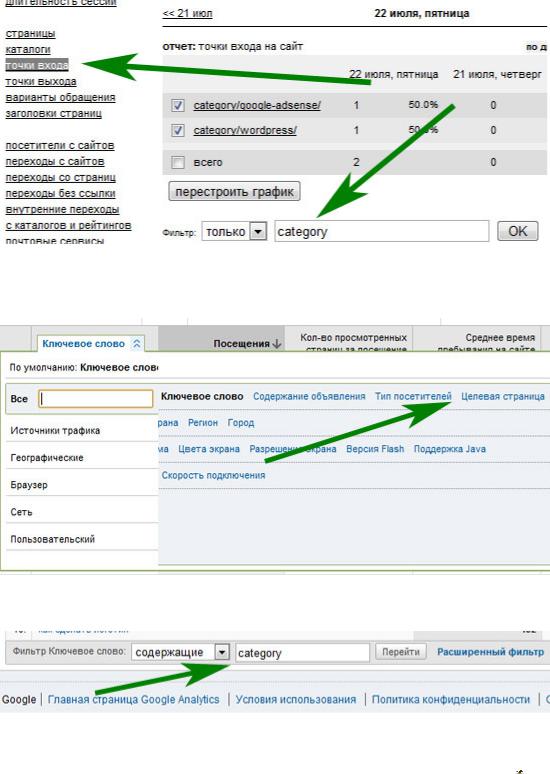This screenshot has height=774, width=550.
Task: Select Пользовательский category
Action: 52,539
